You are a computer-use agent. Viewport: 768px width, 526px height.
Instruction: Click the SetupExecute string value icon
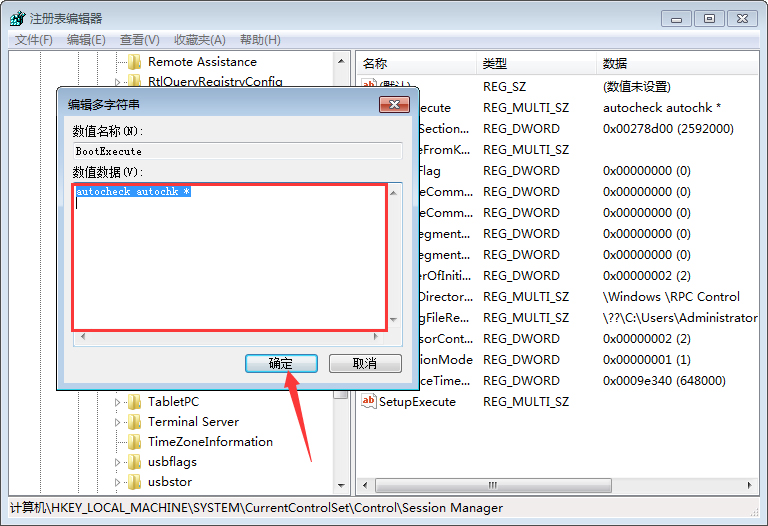pos(368,401)
